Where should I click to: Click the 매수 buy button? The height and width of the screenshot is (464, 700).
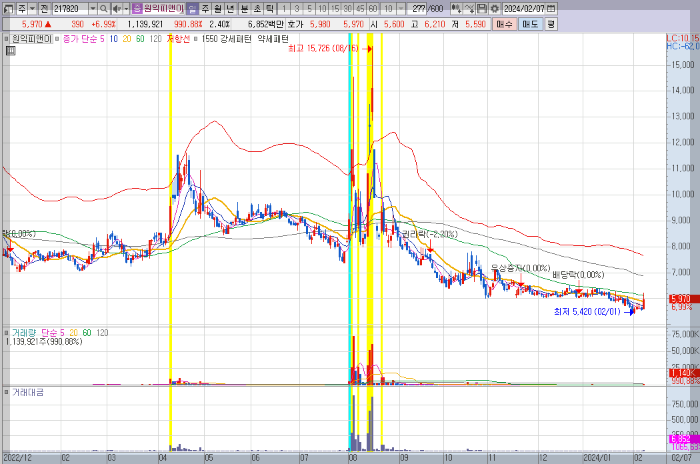(x=504, y=24)
